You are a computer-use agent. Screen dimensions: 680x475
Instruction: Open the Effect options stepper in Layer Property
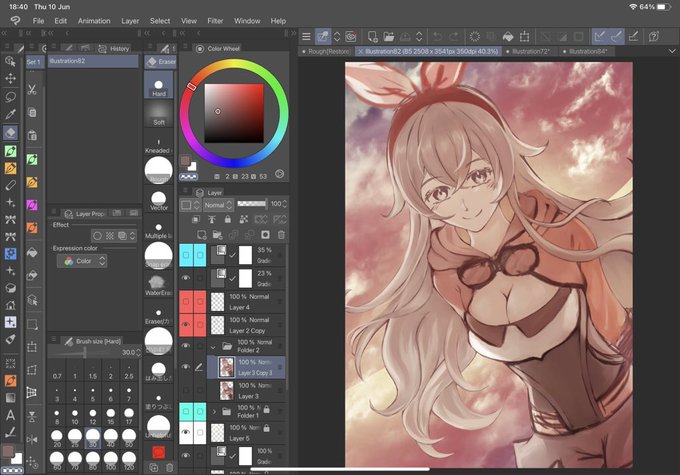[132, 236]
